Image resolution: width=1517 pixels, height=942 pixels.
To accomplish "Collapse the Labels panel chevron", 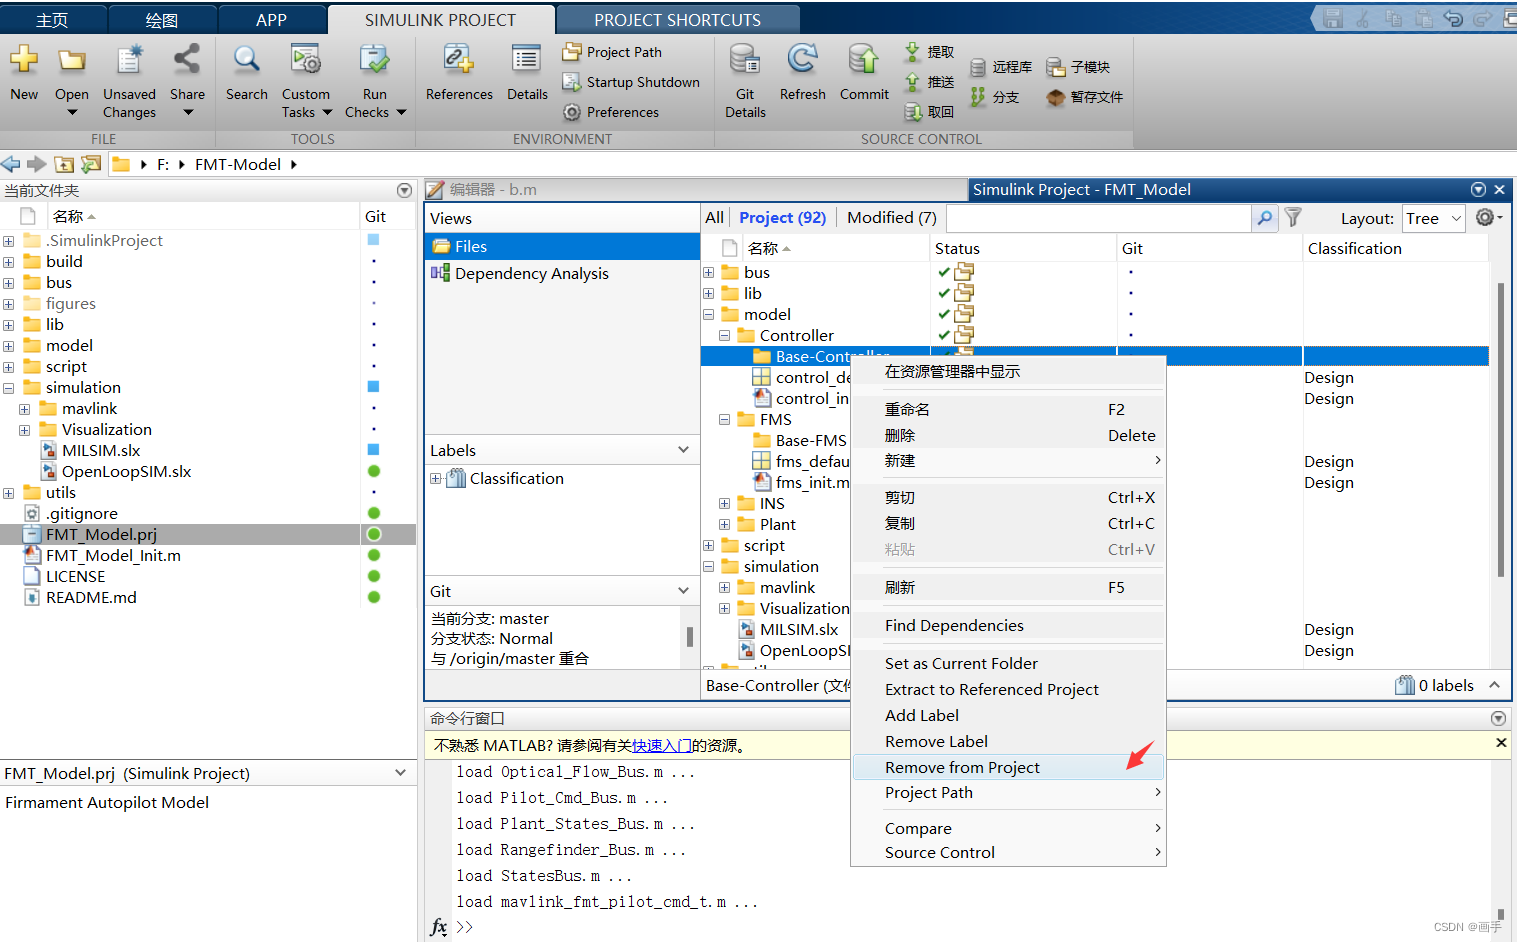I will click(683, 450).
